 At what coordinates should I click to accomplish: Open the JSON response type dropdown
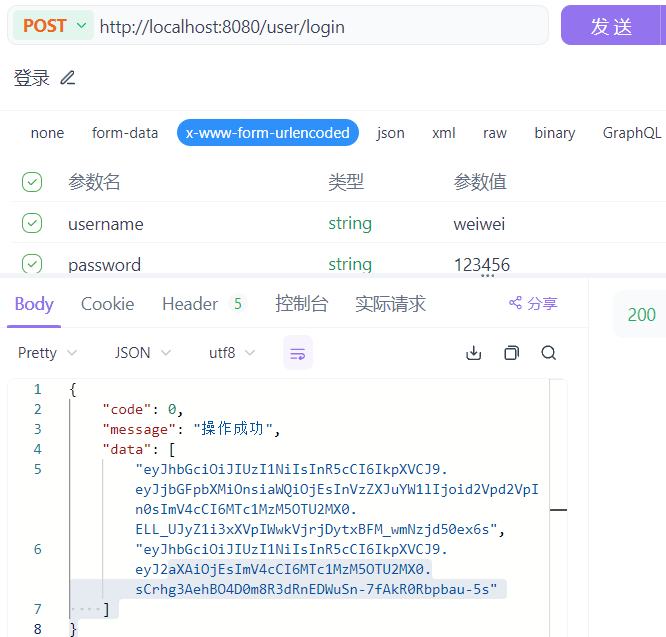(x=142, y=353)
